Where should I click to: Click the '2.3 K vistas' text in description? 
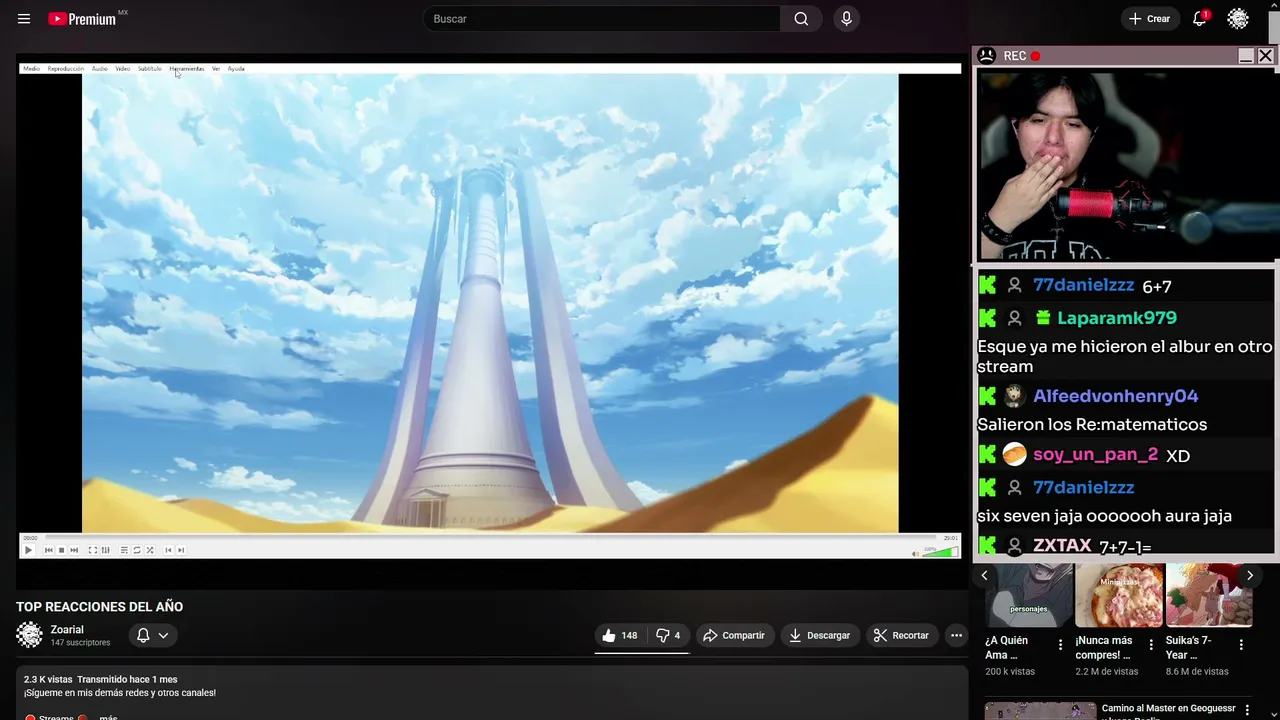click(48, 680)
